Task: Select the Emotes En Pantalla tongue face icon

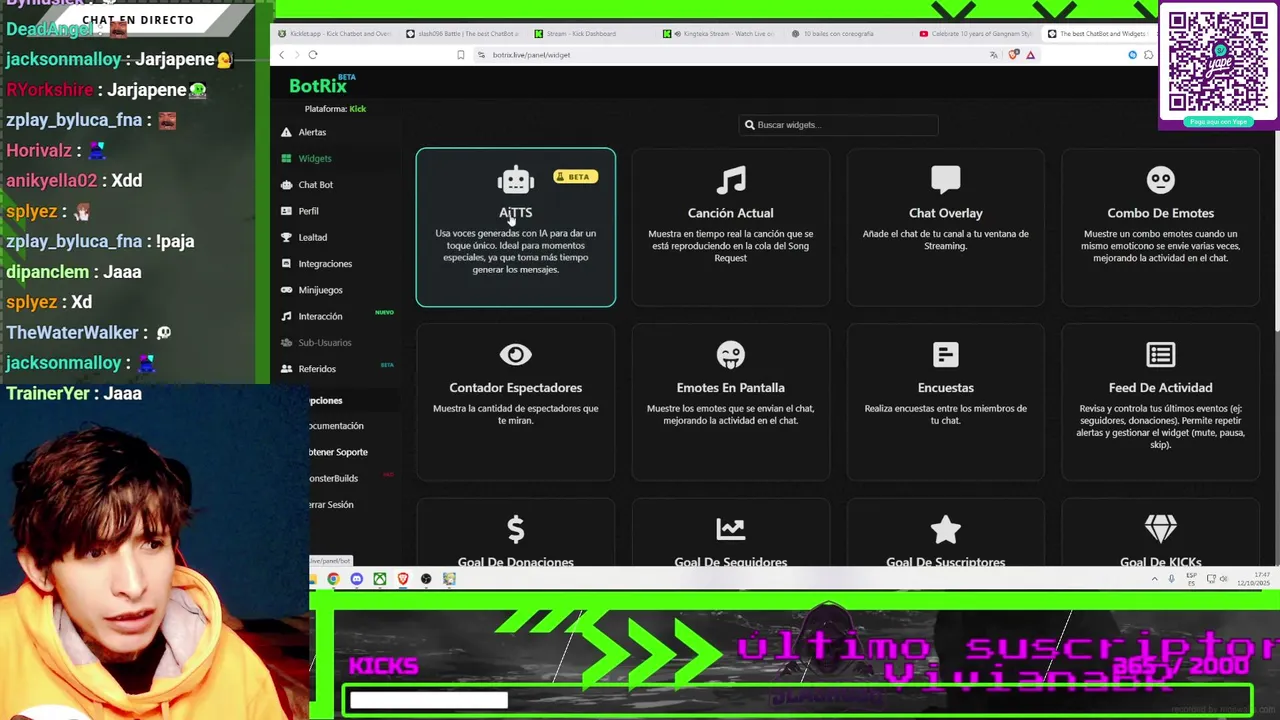Action: click(x=731, y=355)
